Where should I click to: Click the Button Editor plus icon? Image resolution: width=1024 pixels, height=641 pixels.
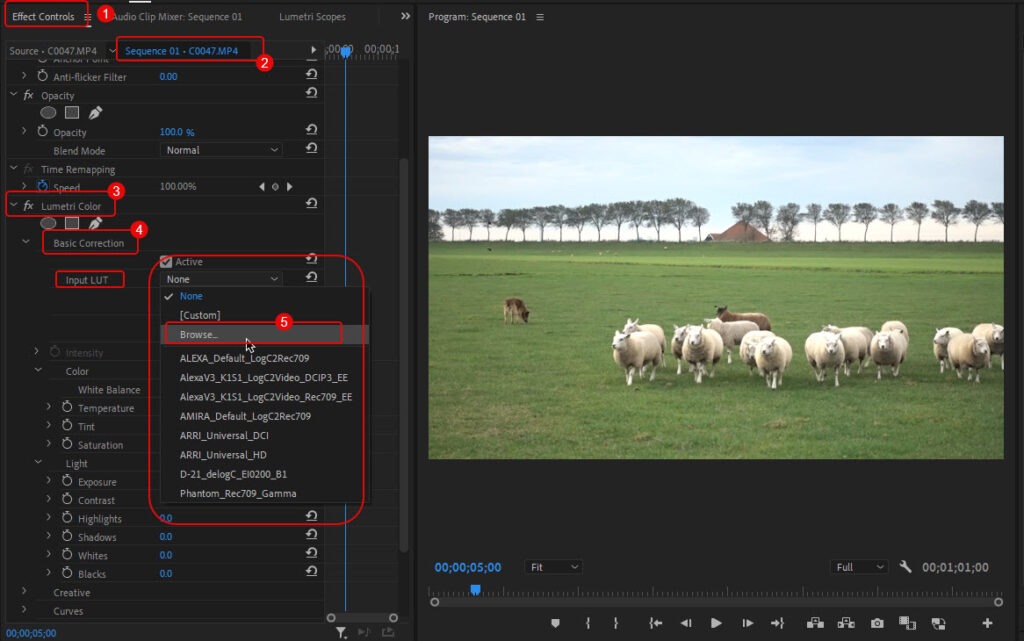click(x=988, y=623)
